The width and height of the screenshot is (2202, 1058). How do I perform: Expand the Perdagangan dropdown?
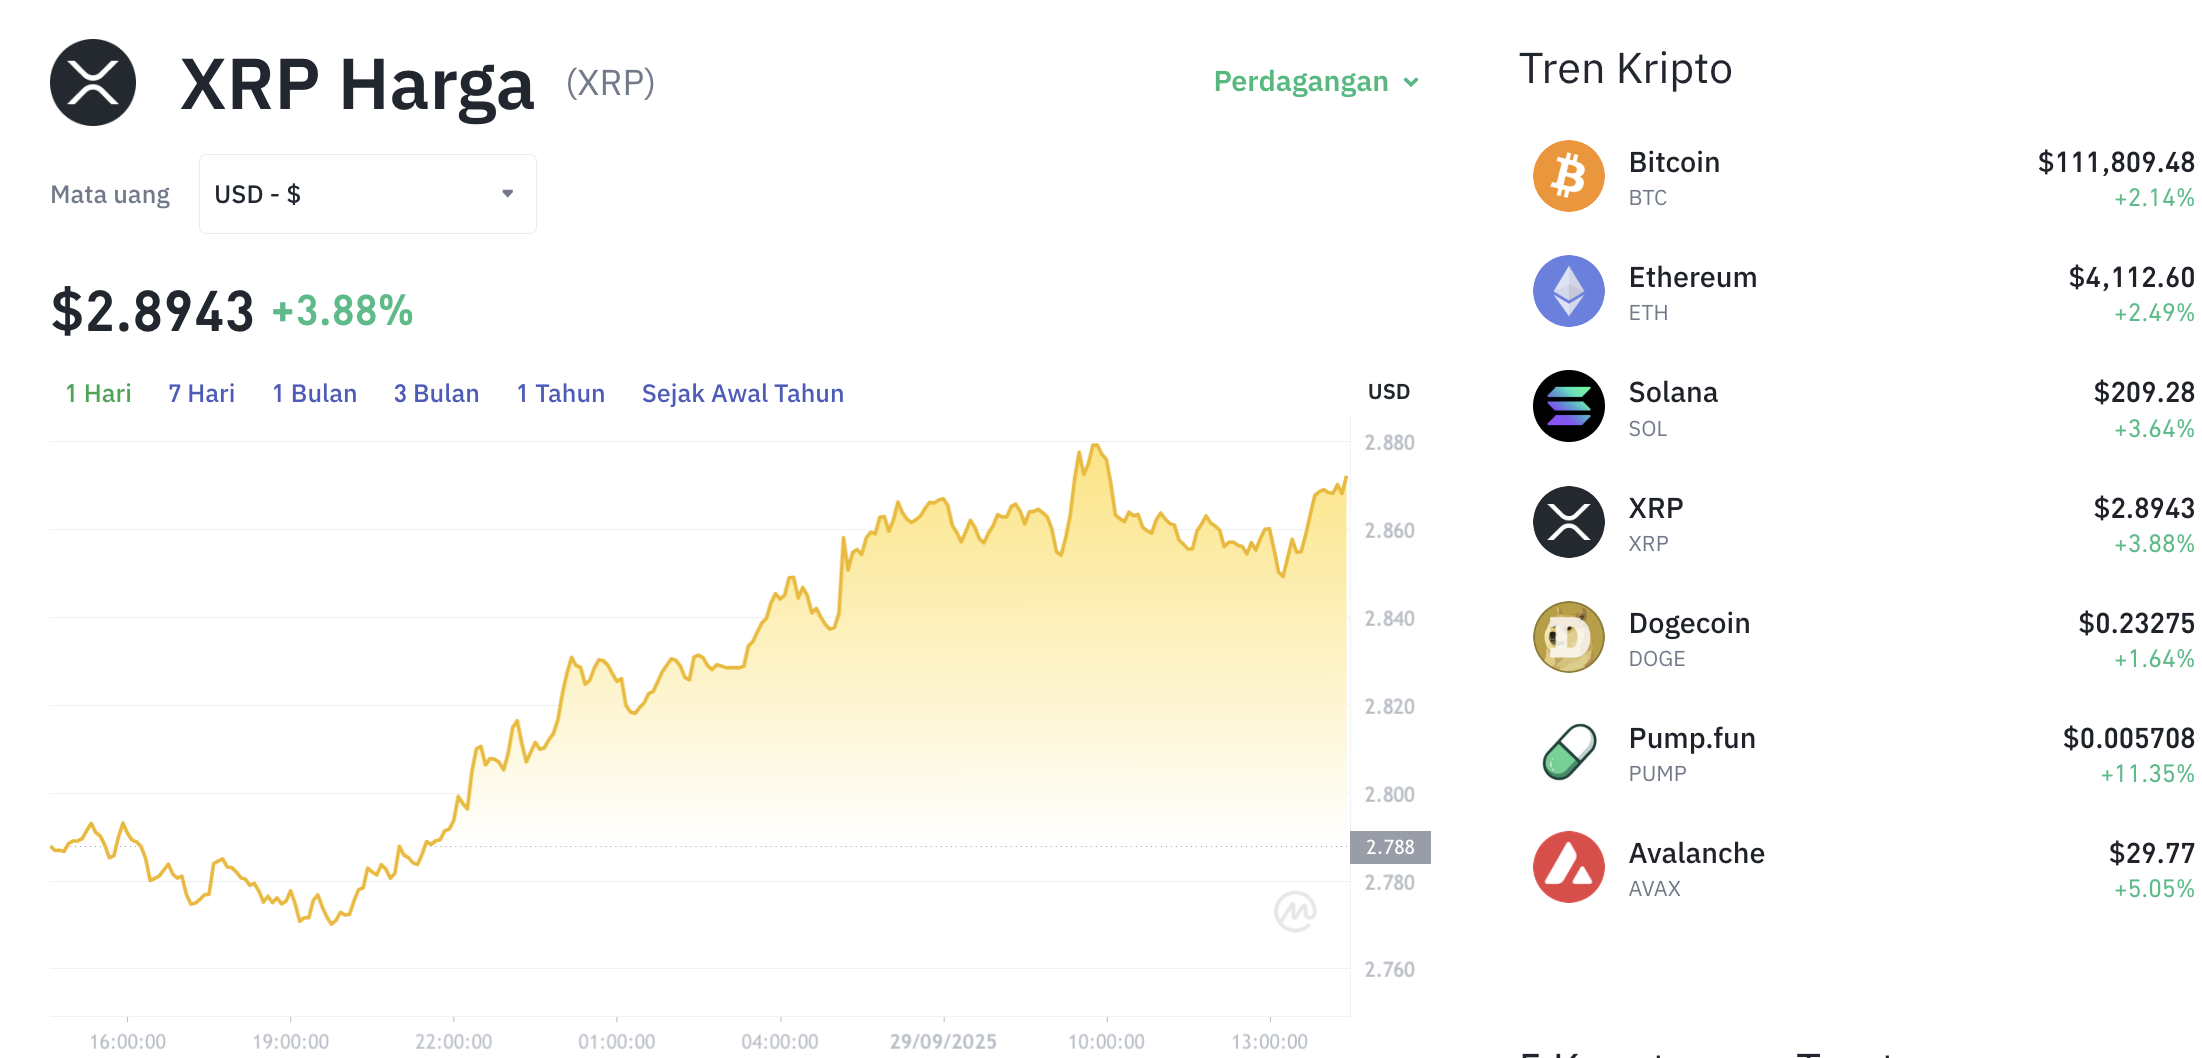pyautogui.click(x=1314, y=81)
